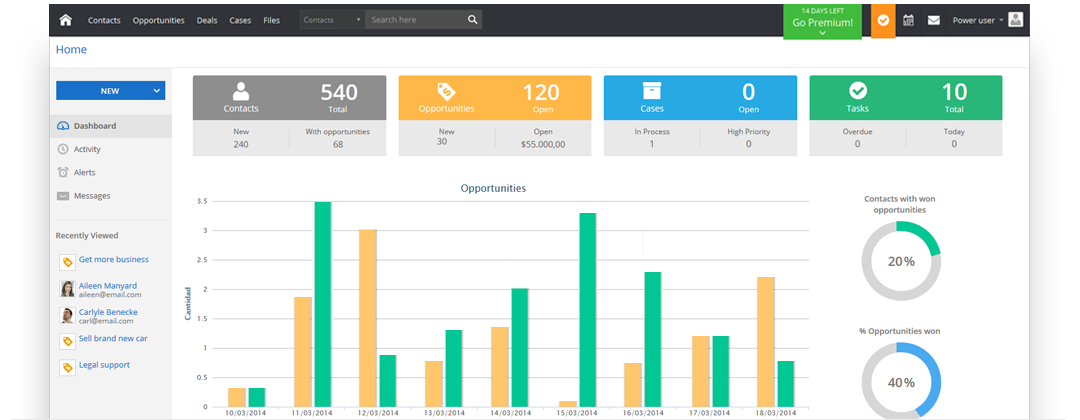Open the mail envelope icon in top bar

[933, 20]
